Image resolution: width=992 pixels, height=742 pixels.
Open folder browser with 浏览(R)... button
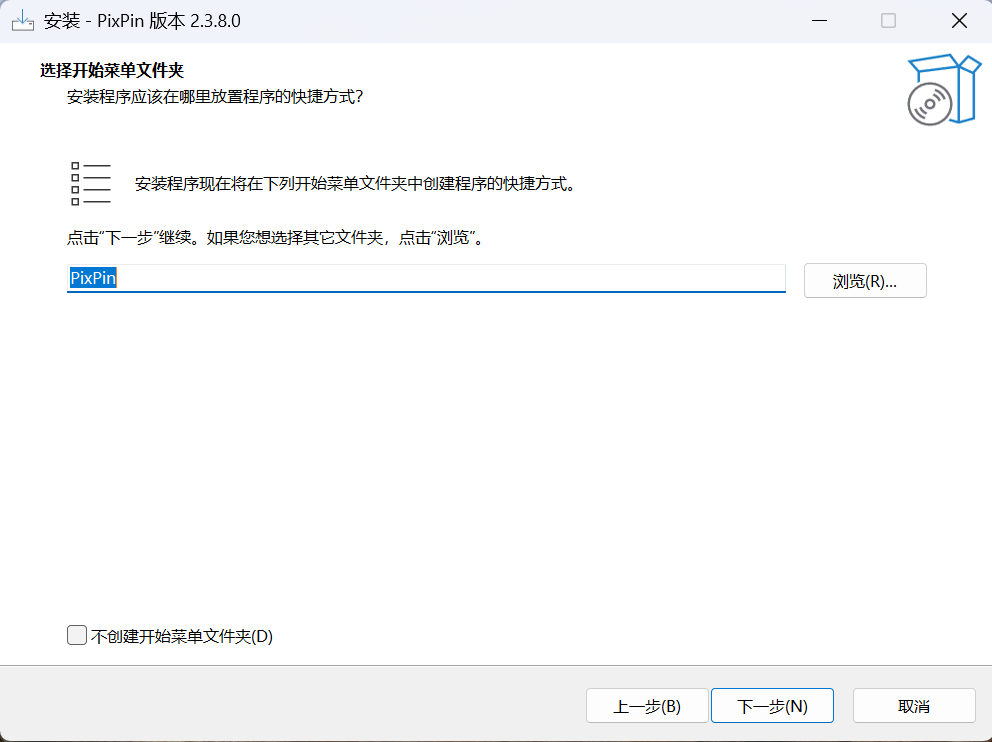[865, 281]
